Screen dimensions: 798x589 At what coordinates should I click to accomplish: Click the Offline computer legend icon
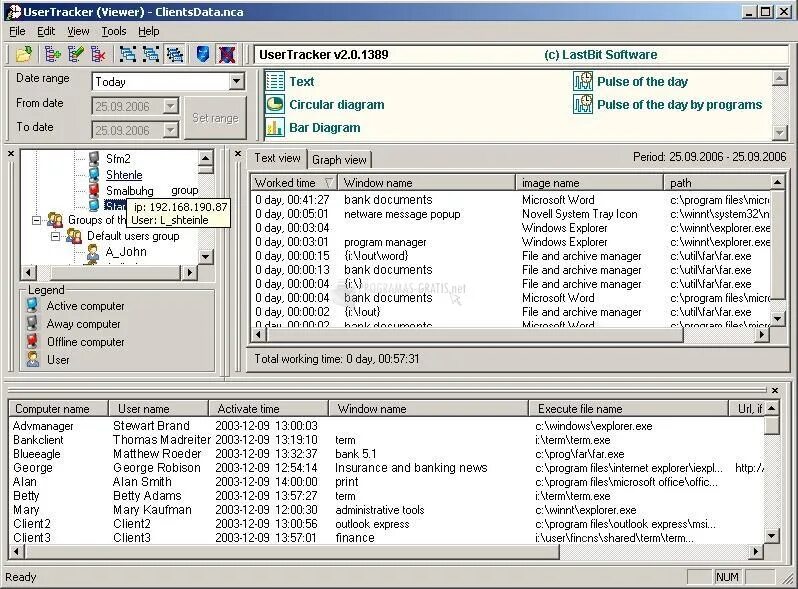33,341
